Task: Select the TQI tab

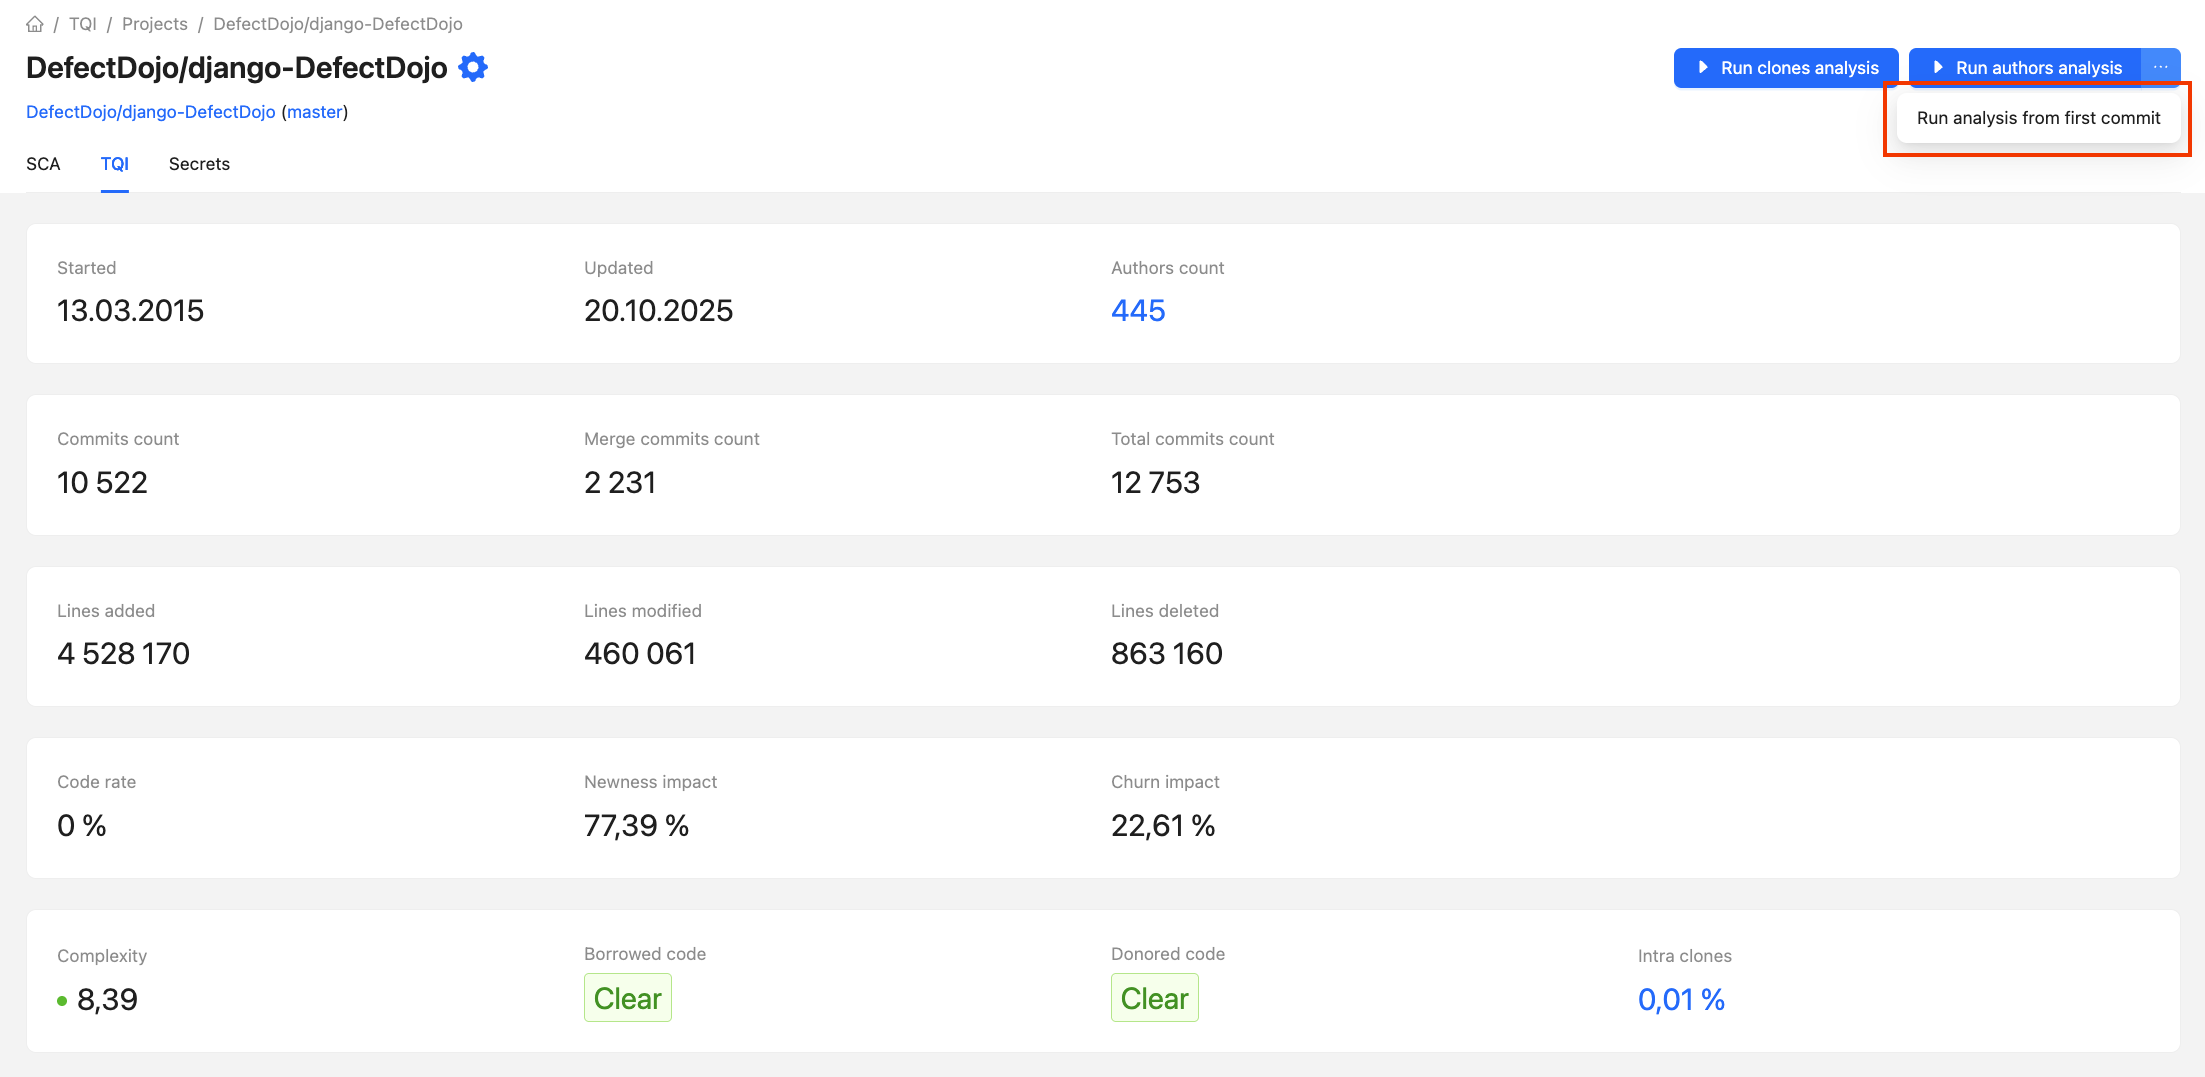Action: point(115,164)
